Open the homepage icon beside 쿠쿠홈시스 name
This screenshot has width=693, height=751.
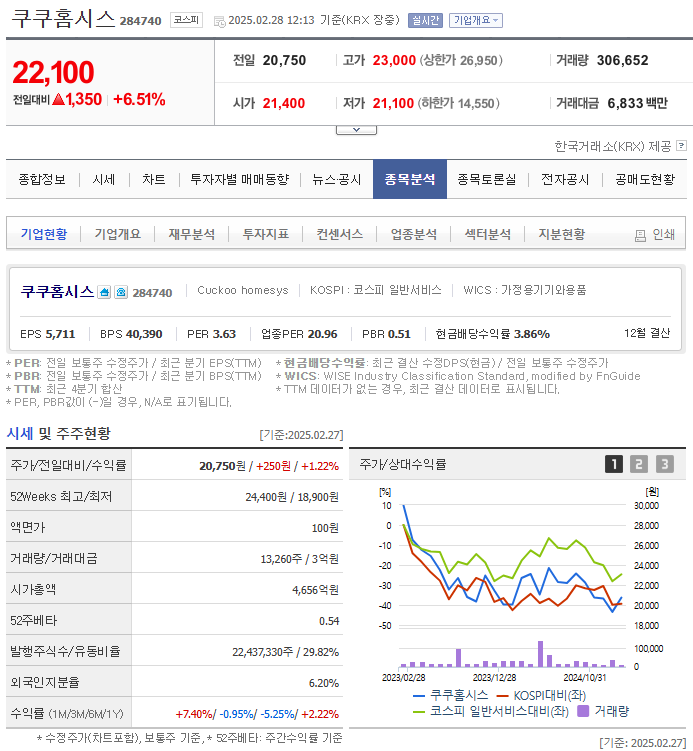click(x=104, y=292)
